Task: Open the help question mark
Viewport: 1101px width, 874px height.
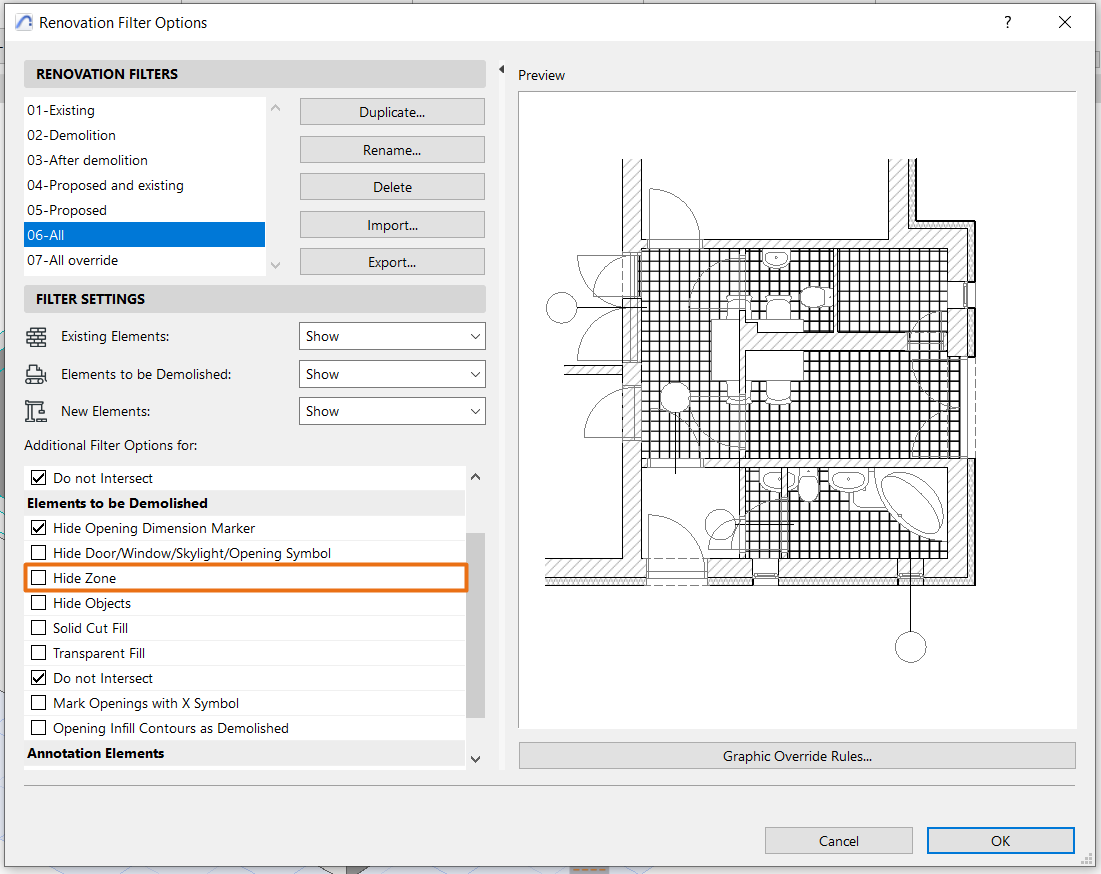Action: click(1007, 22)
